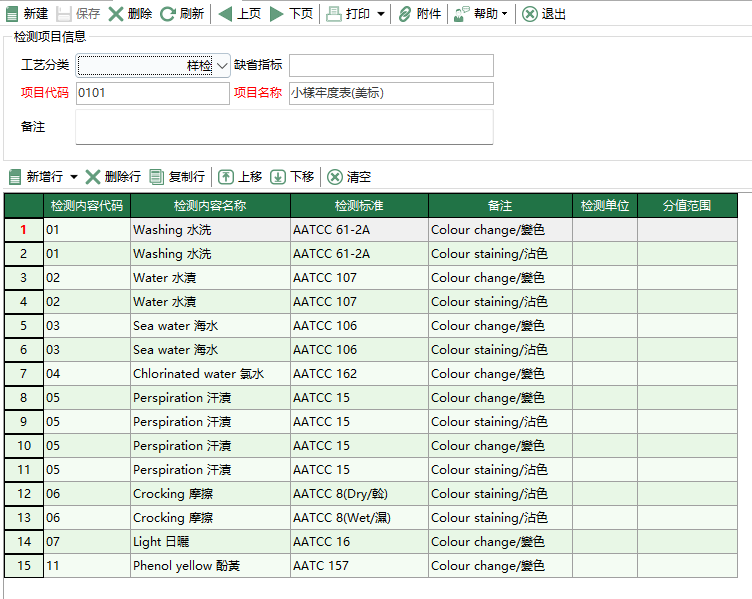Viewport: 752px width, 599px height.
Task: Open the Add Row (新增行) dropdown arrow
Action: (x=74, y=178)
